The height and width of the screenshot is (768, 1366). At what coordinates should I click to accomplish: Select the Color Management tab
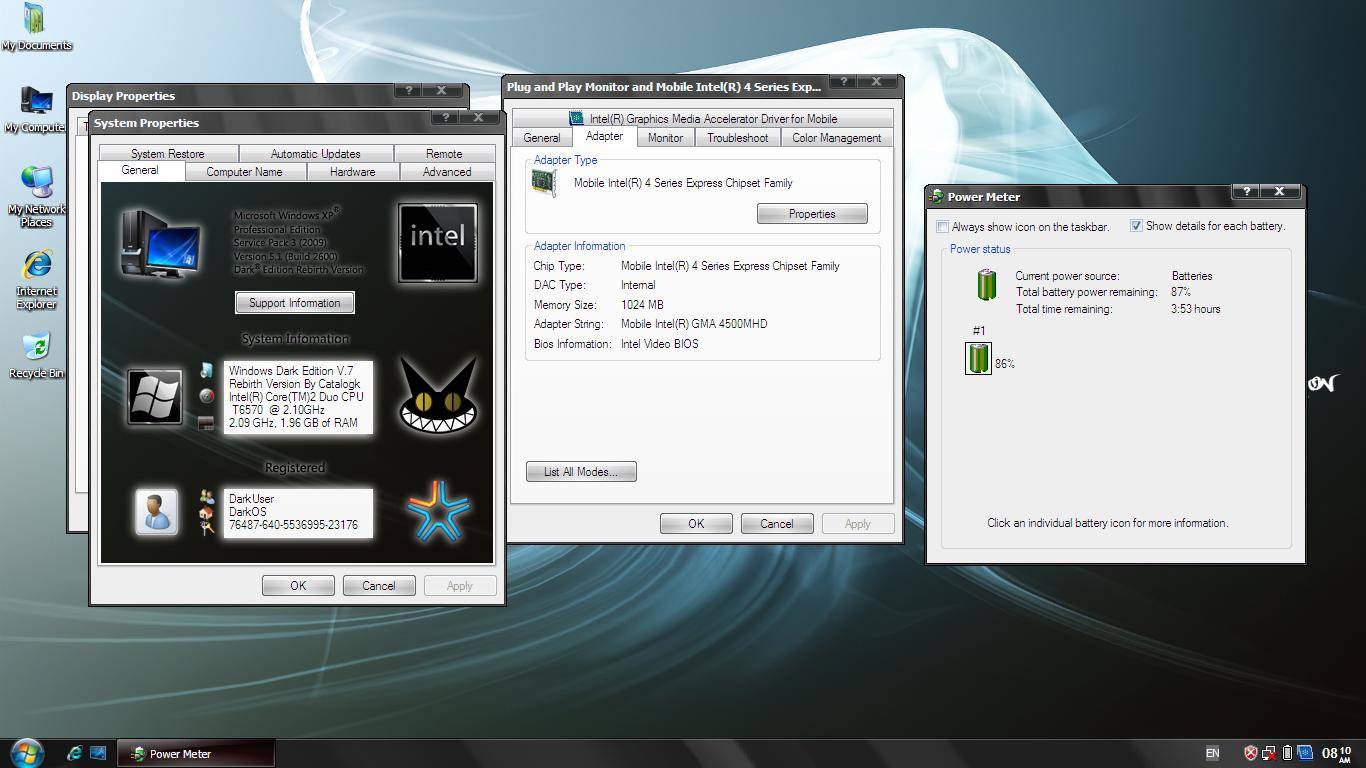click(x=836, y=138)
